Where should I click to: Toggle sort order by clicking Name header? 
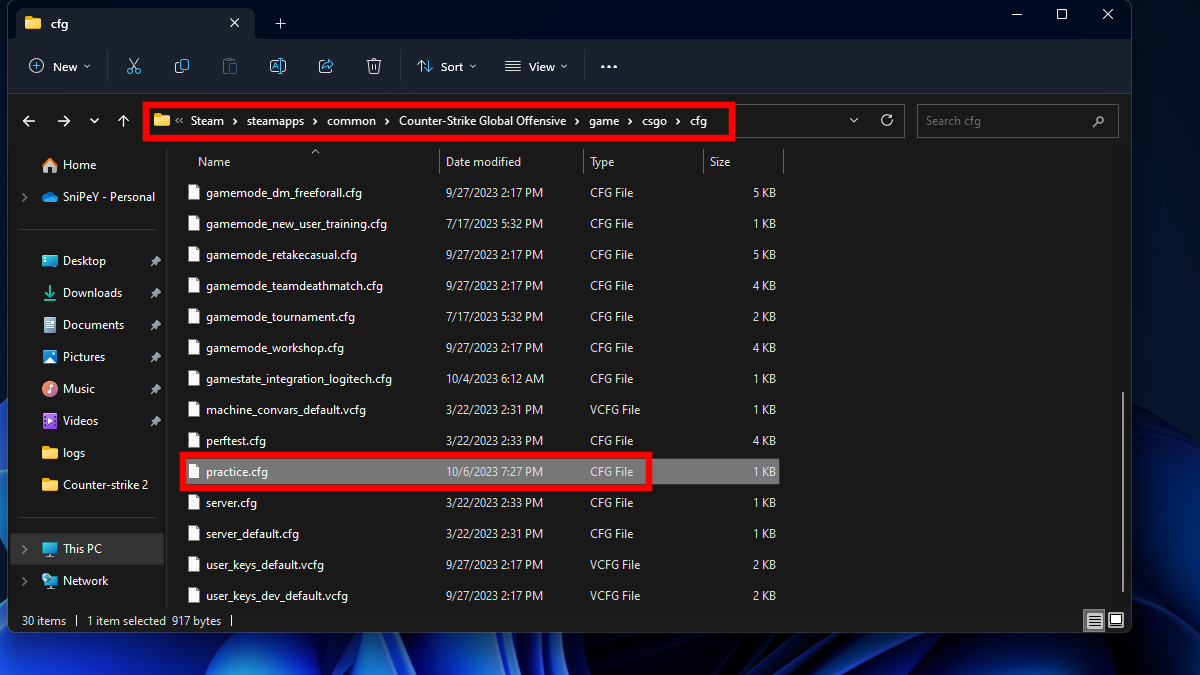click(x=213, y=161)
